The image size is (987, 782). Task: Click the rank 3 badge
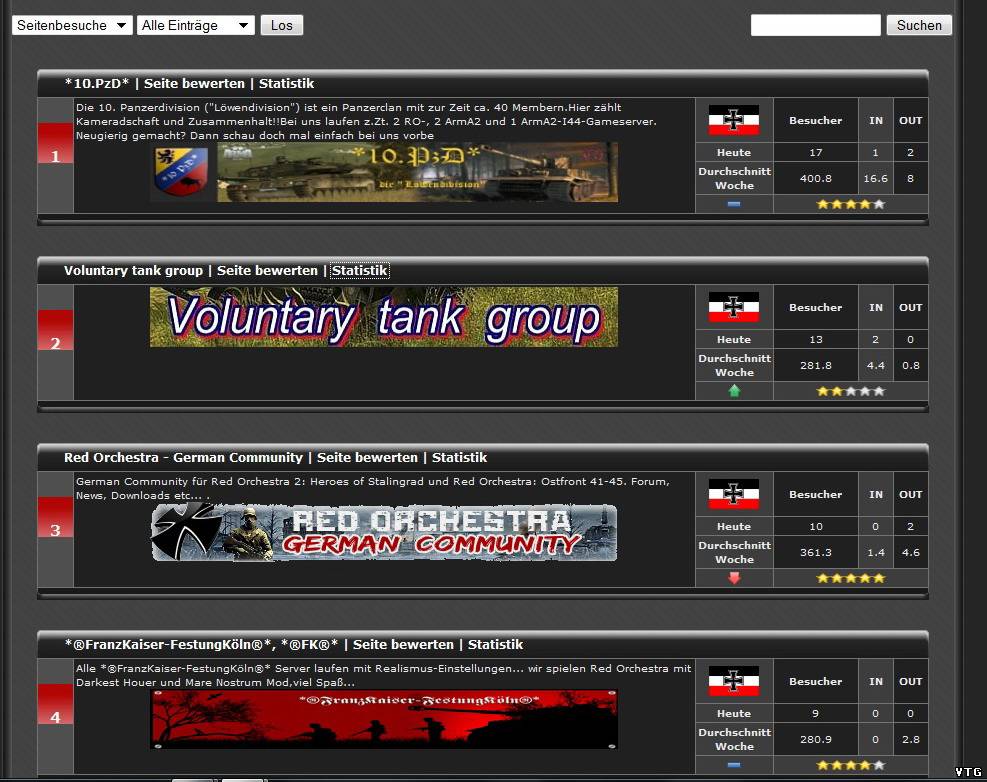(x=55, y=518)
